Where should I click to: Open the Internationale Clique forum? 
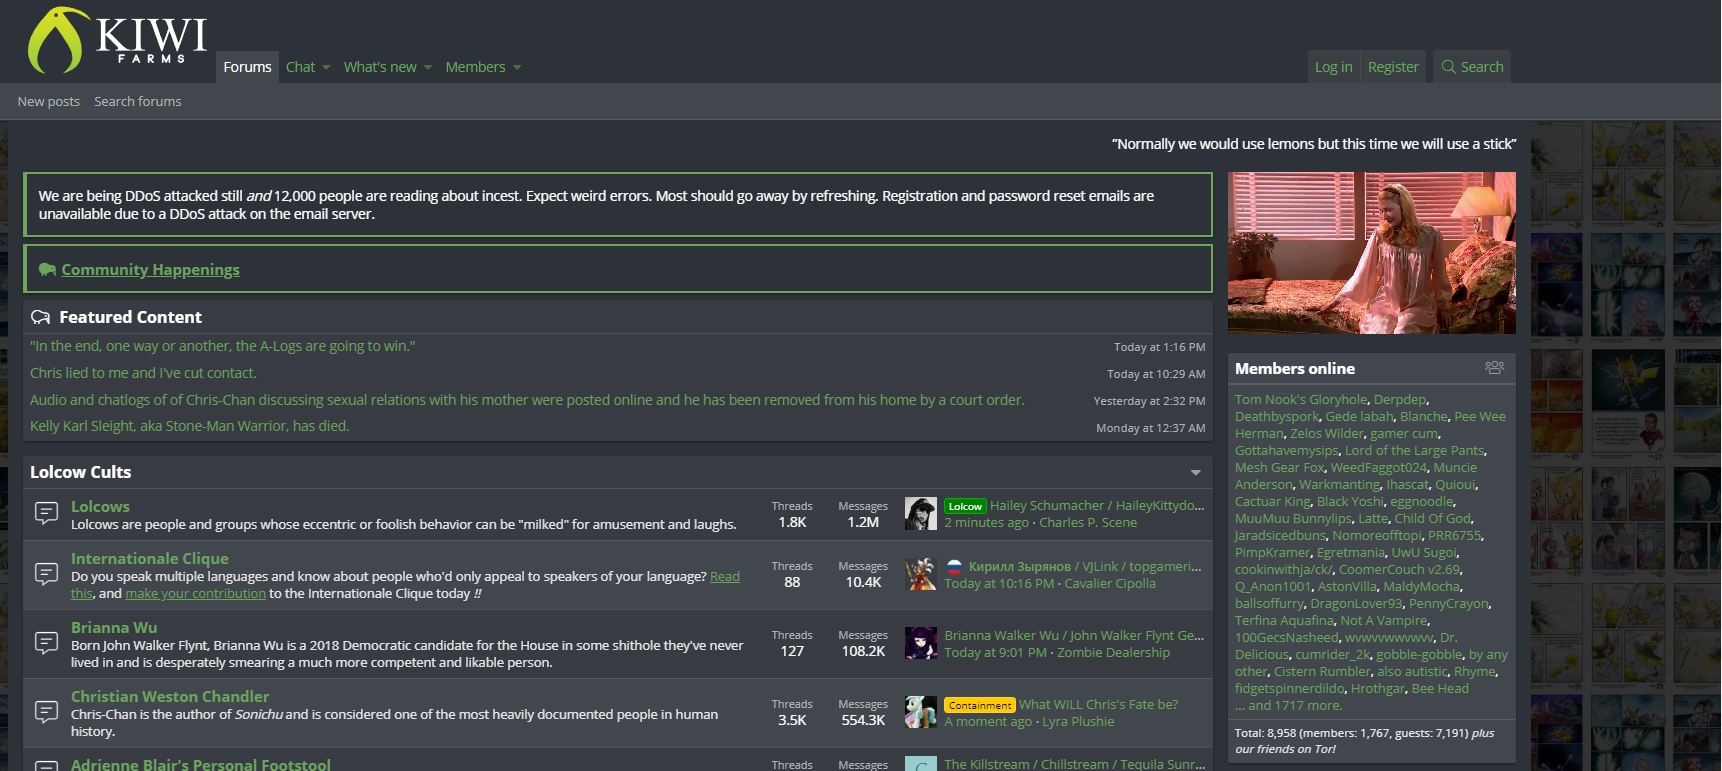pos(150,559)
